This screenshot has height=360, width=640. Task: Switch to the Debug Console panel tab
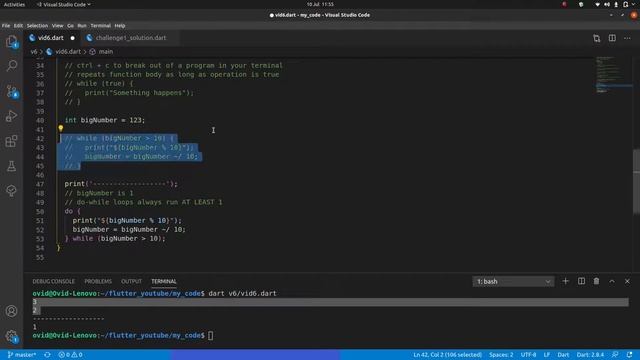coord(53,281)
